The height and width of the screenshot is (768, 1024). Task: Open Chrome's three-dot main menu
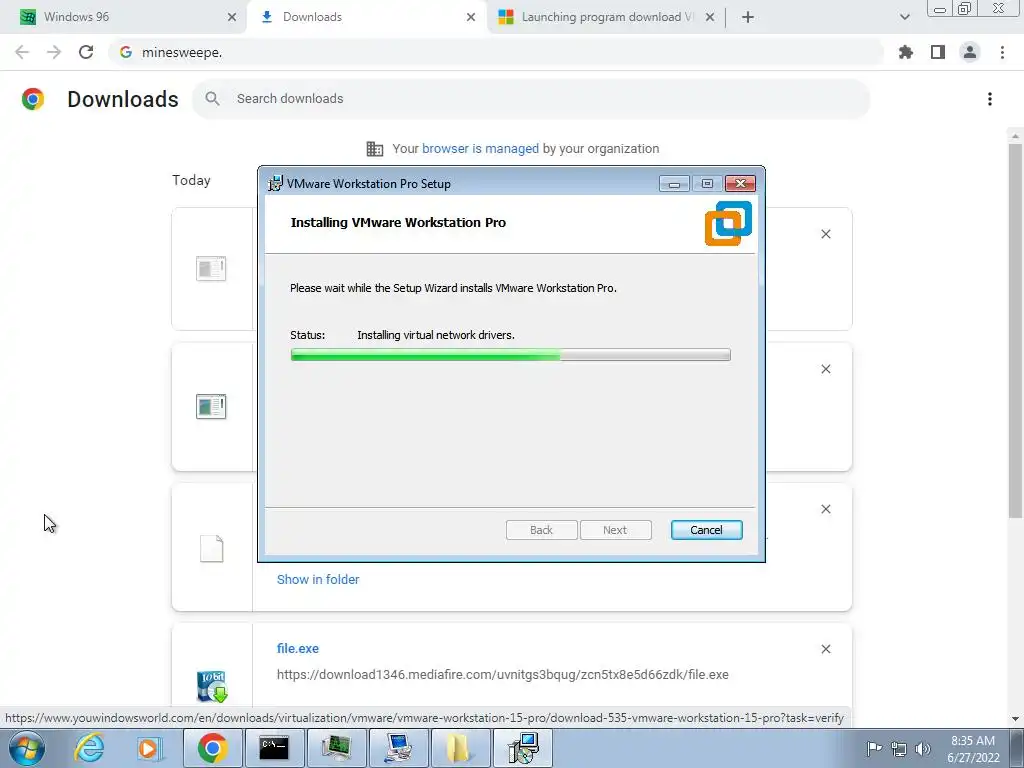click(1002, 52)
